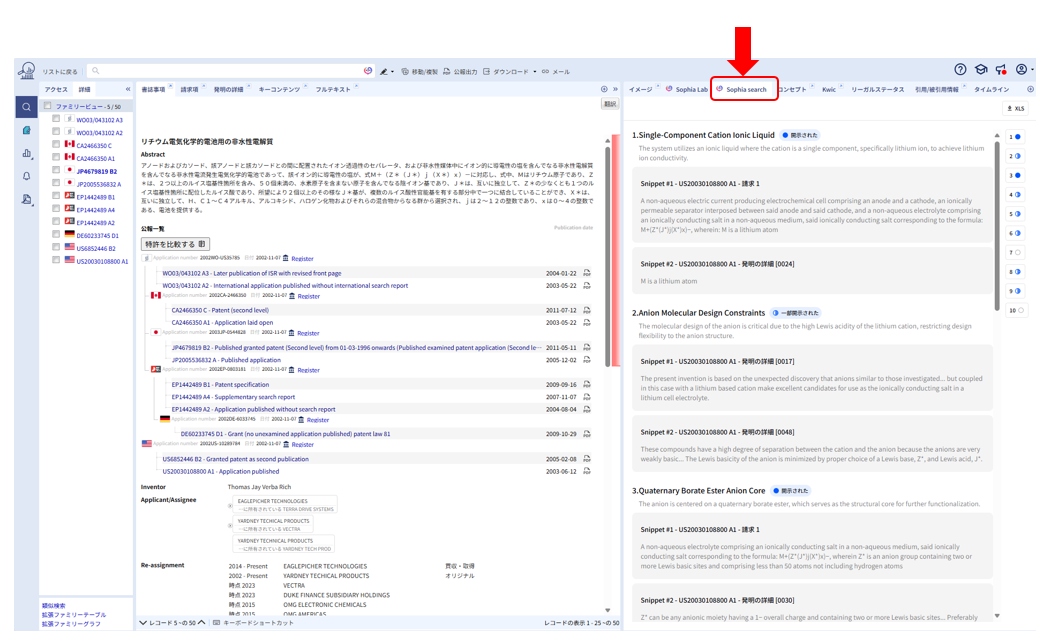Check the WO03/043102 A2 checkbox
This screenshot has height=637, width=1046.
56,131
